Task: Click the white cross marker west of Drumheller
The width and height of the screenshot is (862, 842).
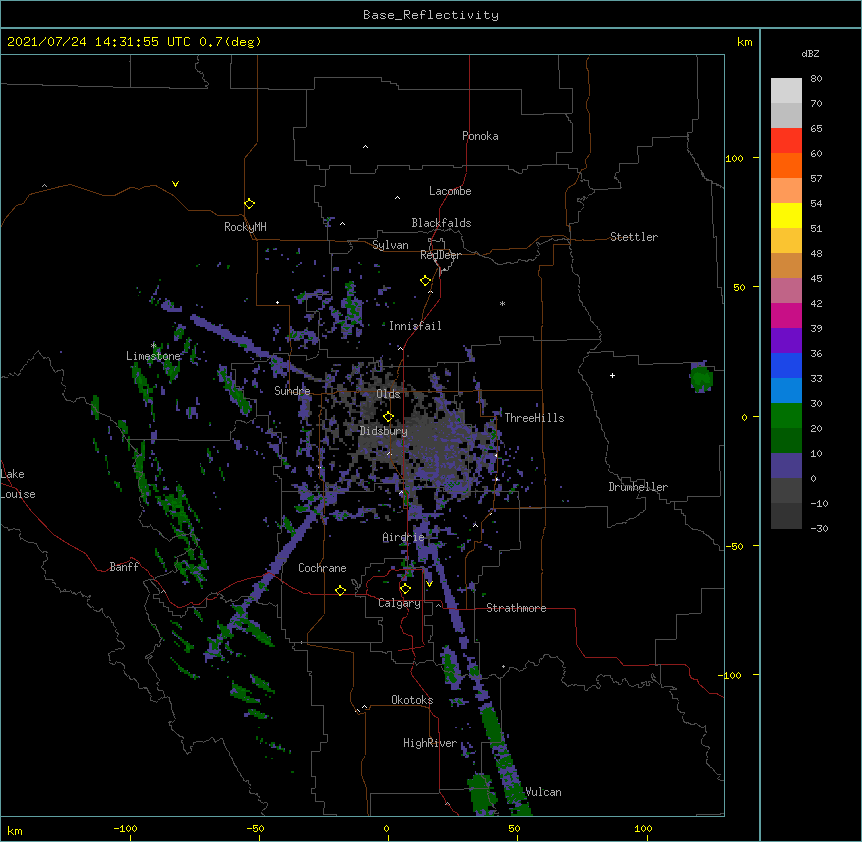Action: click(612, 375)
